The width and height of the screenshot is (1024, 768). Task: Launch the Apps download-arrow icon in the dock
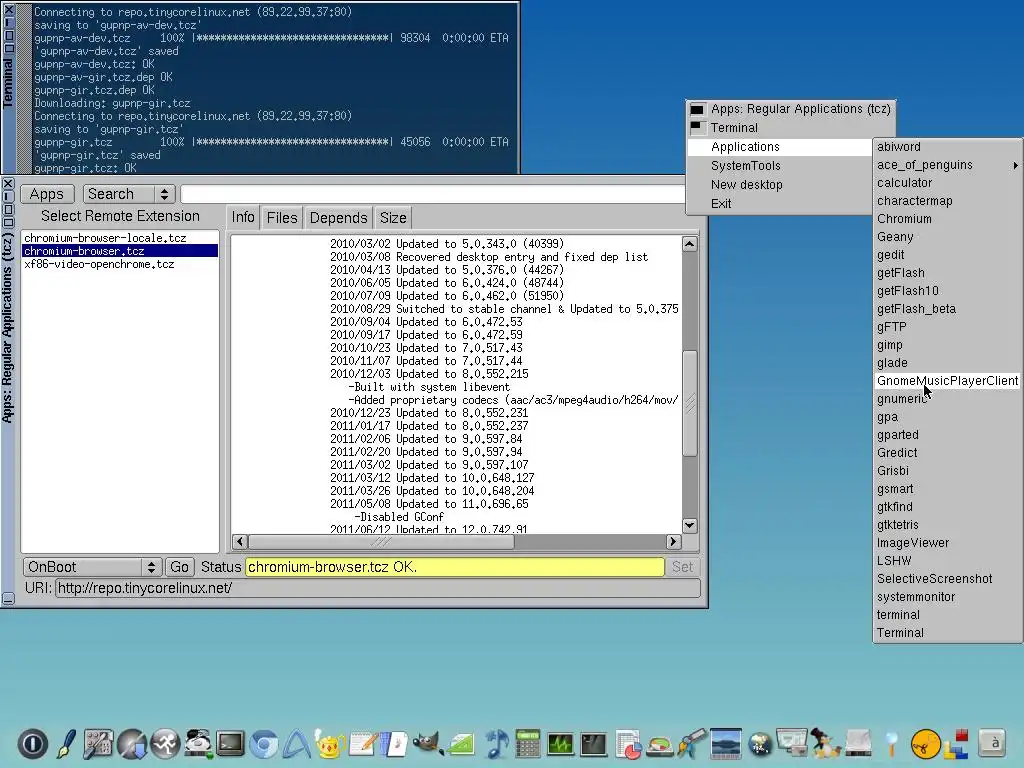132,743
